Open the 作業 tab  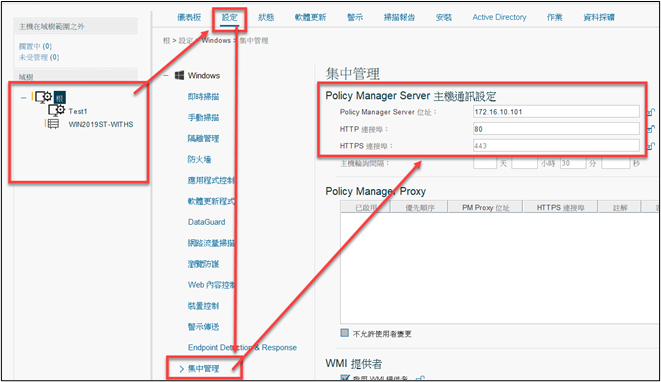(x=554, y=17)
